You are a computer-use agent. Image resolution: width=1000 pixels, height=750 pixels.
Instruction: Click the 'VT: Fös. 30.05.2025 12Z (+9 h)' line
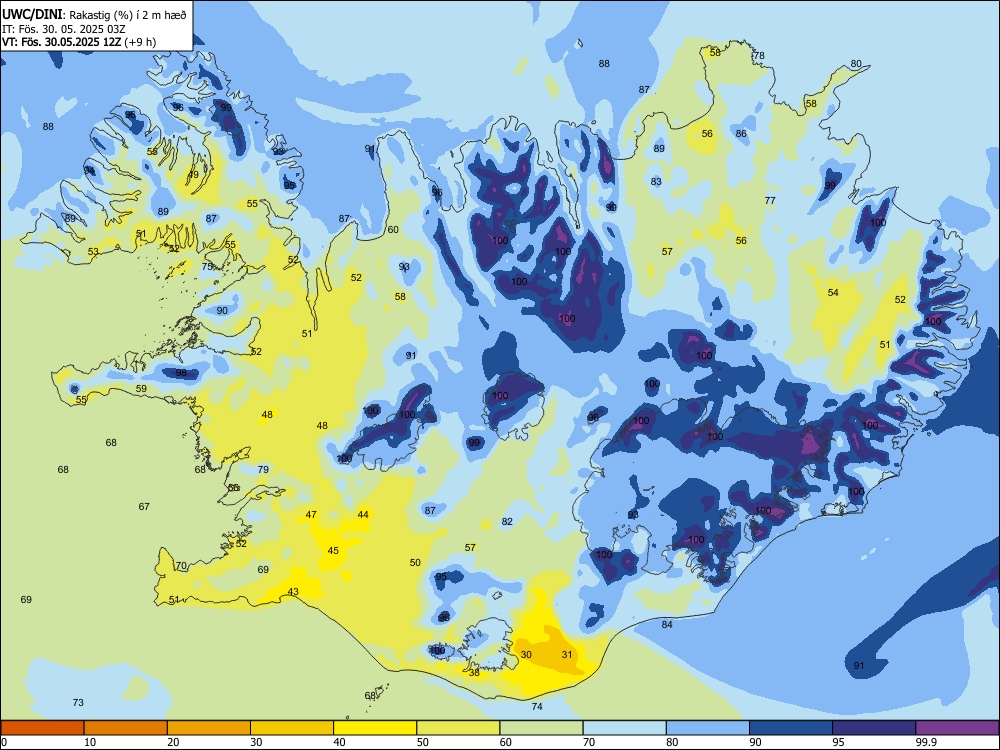point(78,42)
